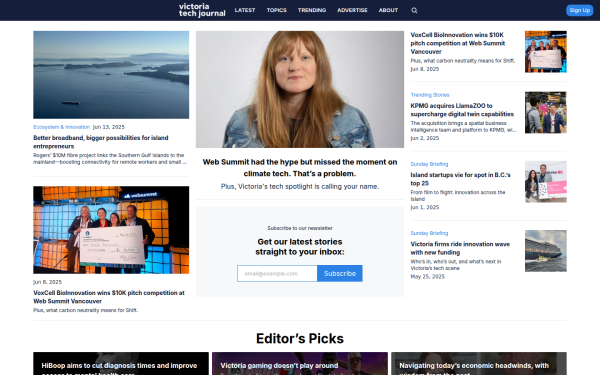600x375 pixels.
Task: Open 'Better broadband, bigger possibilities' headline
Action: (101, 142)
